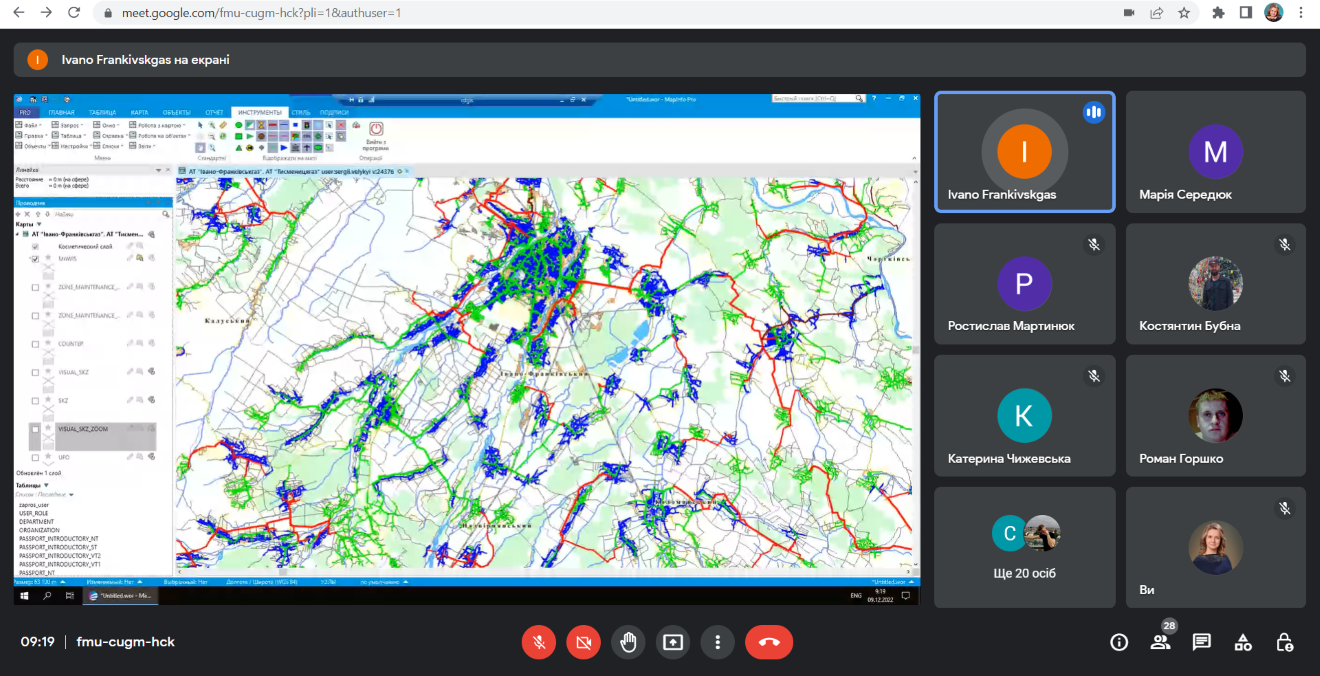
Task: Click the red leave call button
Action: point(768,642)
